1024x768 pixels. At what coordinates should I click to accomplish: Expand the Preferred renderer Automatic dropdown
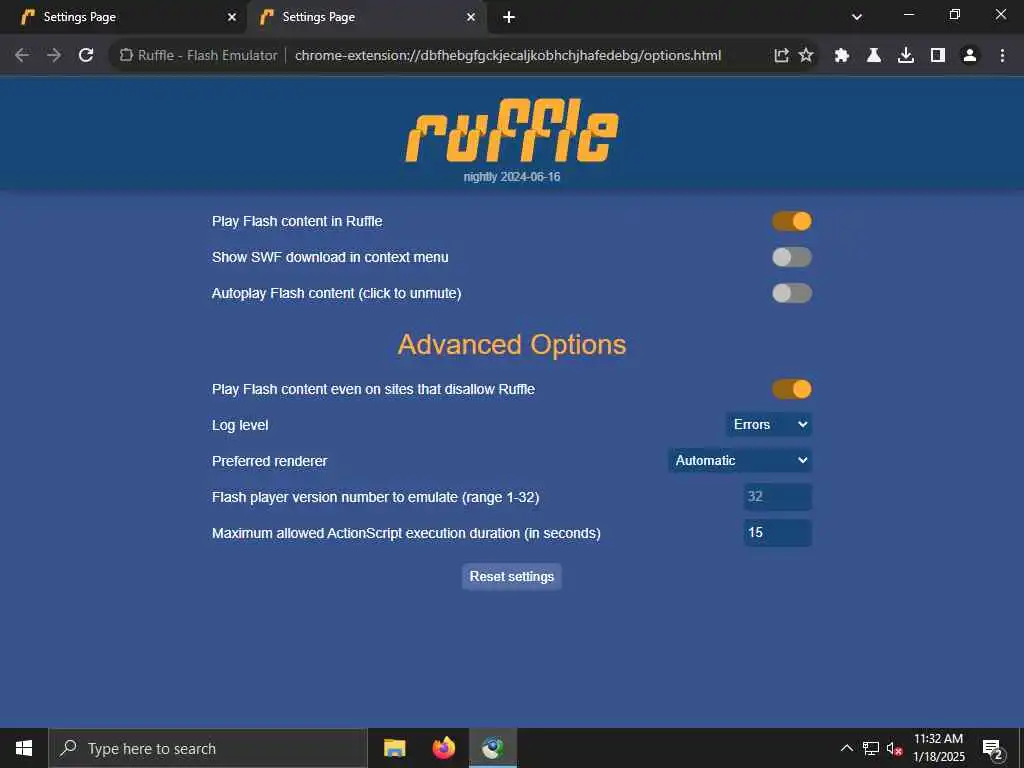(740, 460)
